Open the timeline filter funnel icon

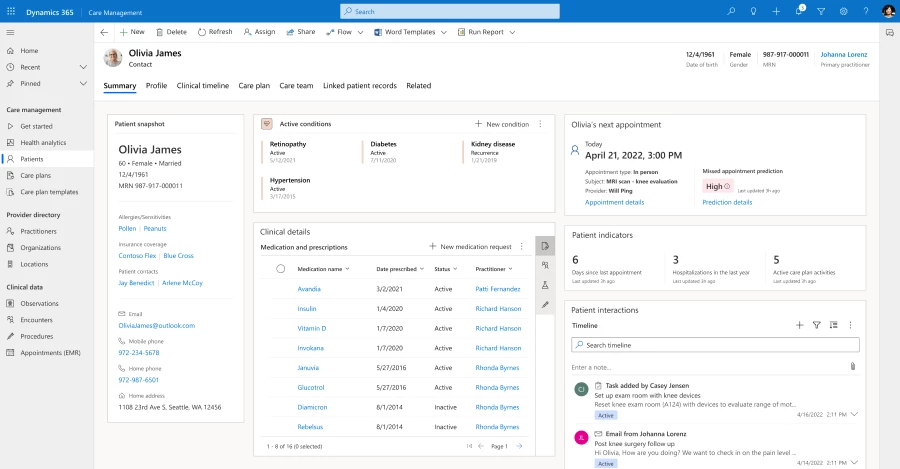(x=816, y=325)
